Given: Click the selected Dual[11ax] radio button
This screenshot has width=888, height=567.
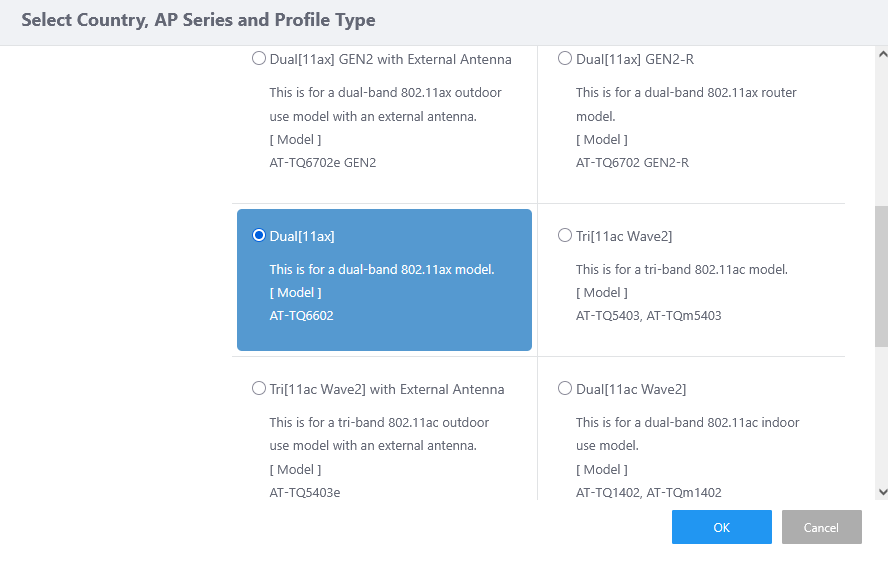Looking at the screenshot, I should coord(259,236).
